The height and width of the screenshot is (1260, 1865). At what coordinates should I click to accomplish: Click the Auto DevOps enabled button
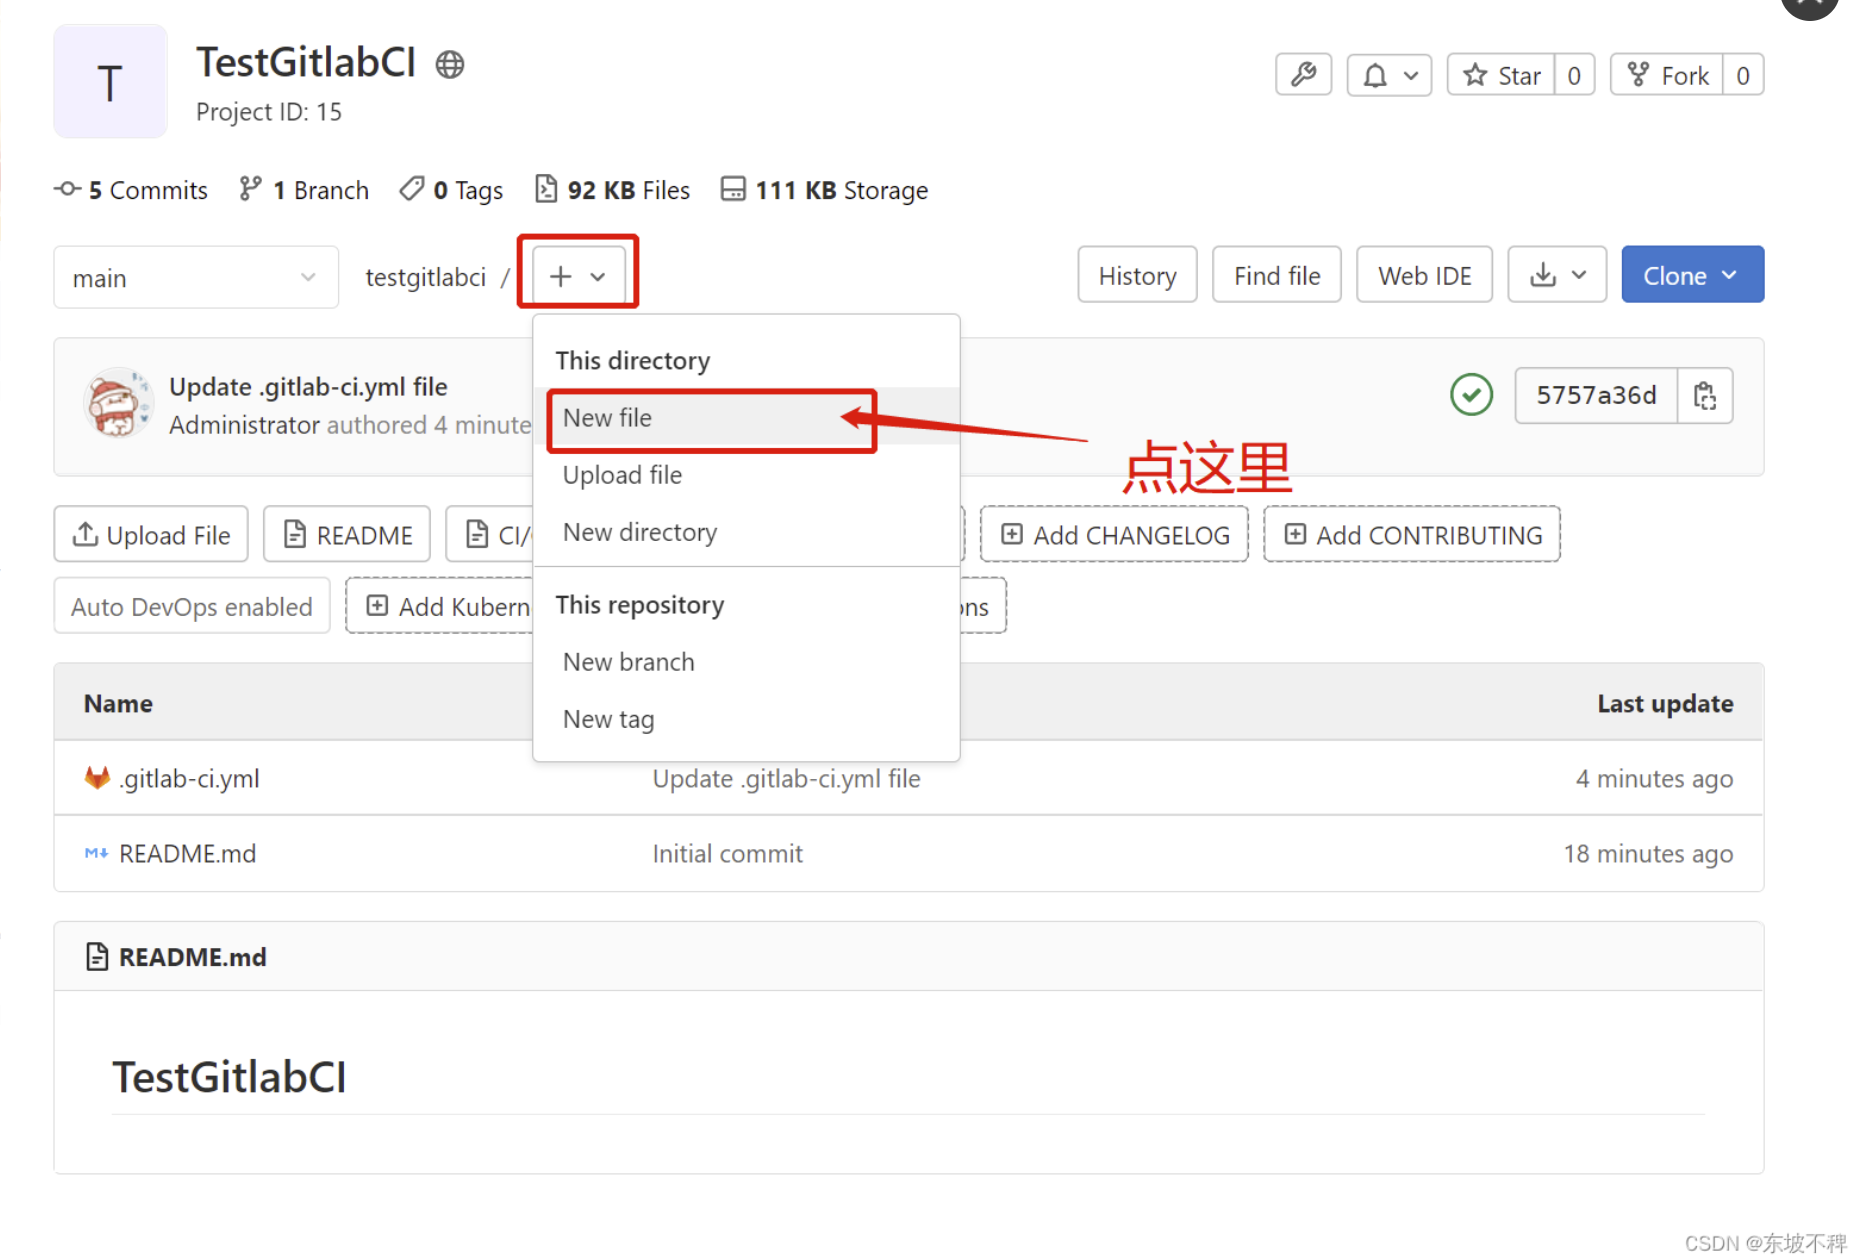point(192,606)
